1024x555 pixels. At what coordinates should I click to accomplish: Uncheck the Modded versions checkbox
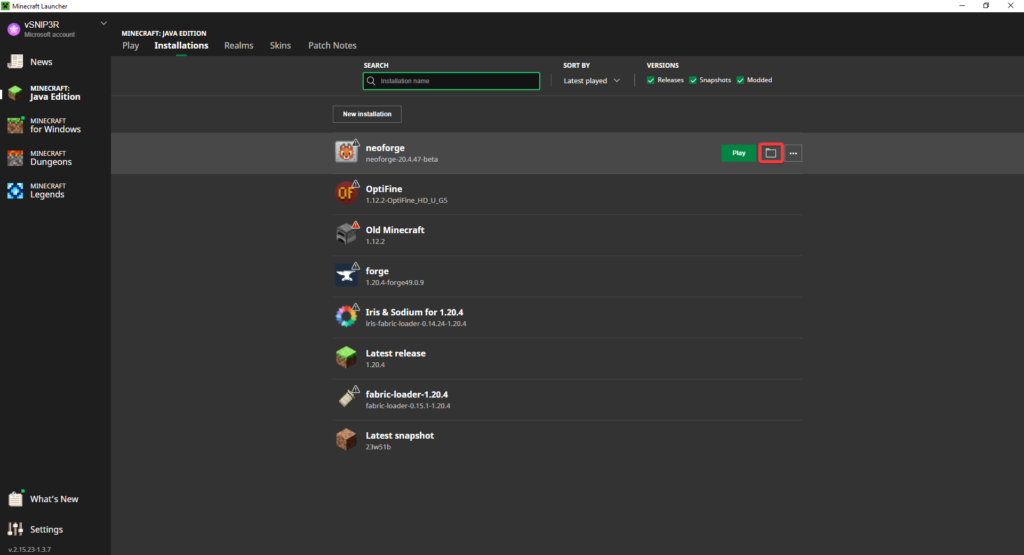click(x=740, y=80)
